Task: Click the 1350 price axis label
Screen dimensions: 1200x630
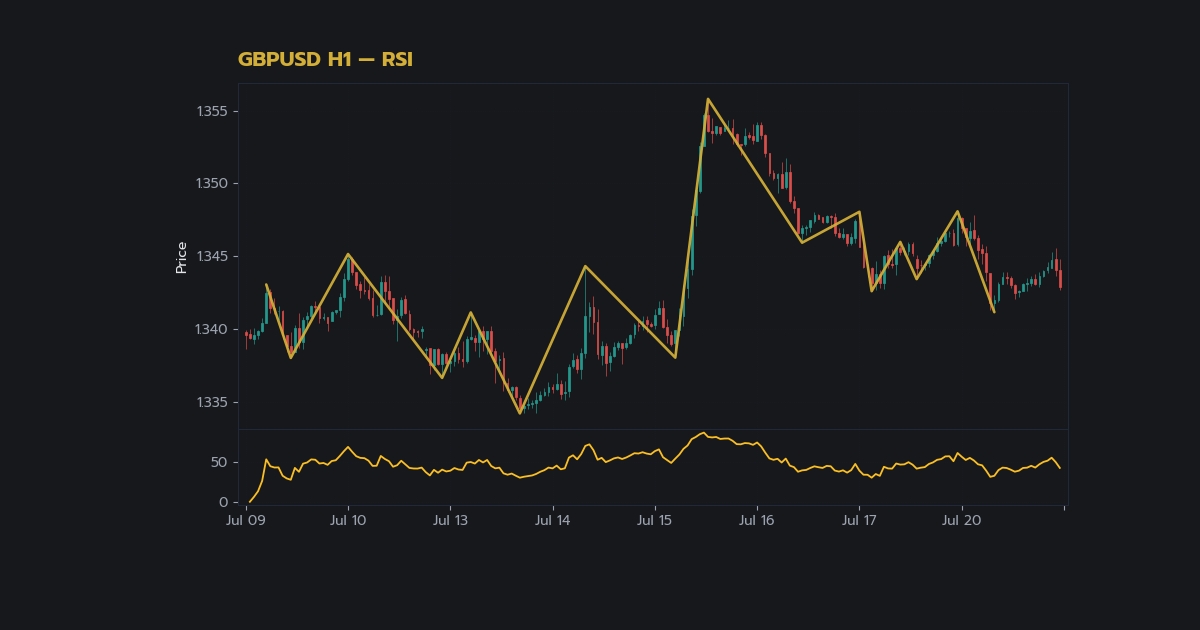Action: [x=212, y=184]
